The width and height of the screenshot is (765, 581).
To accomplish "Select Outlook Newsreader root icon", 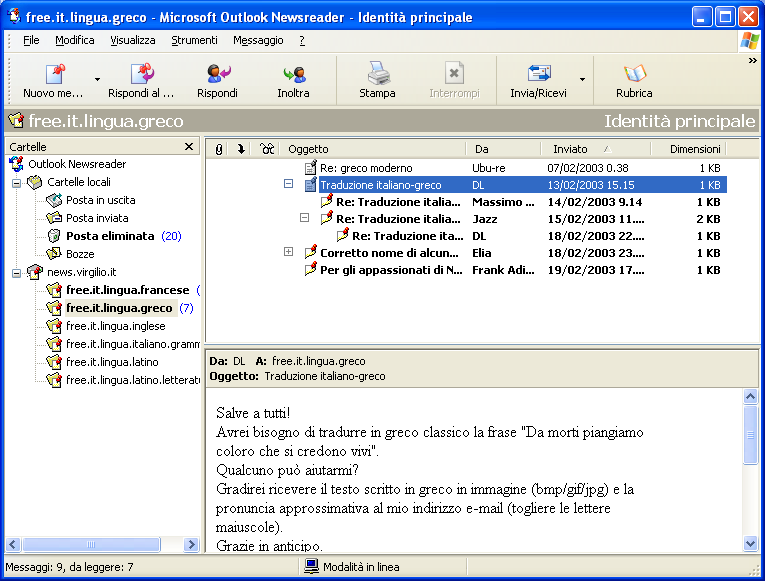I will click(17, 164).
